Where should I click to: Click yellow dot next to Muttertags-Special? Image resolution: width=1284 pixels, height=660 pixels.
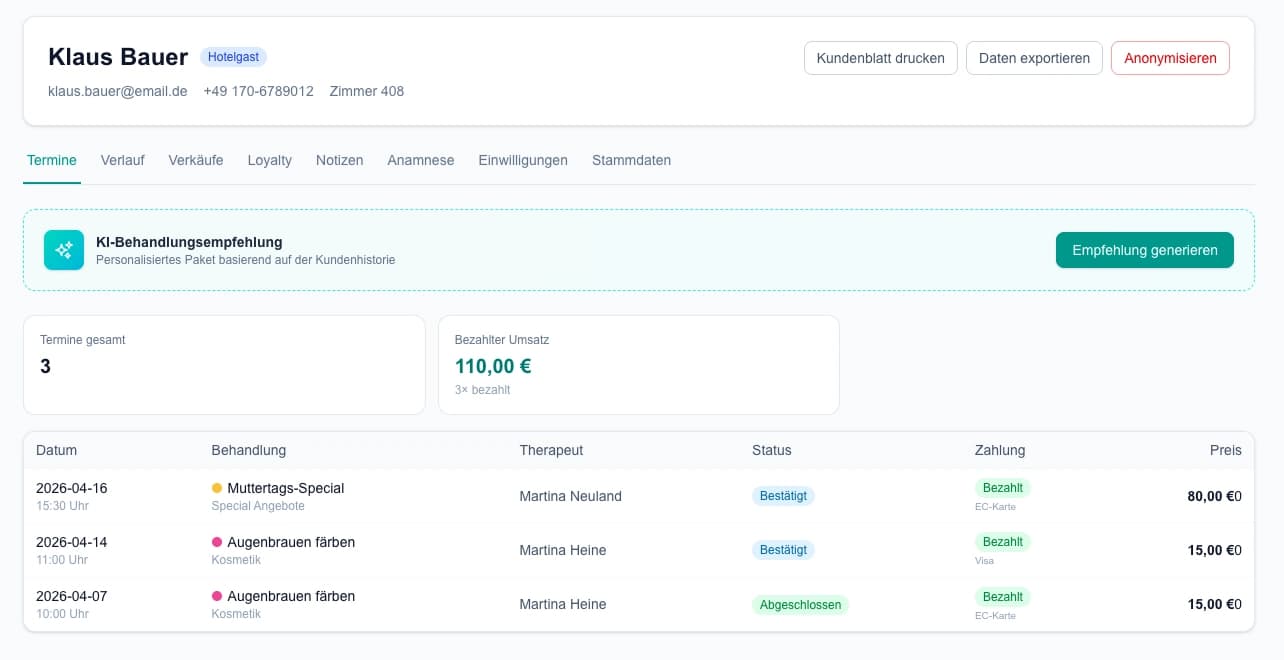(217, 489)
